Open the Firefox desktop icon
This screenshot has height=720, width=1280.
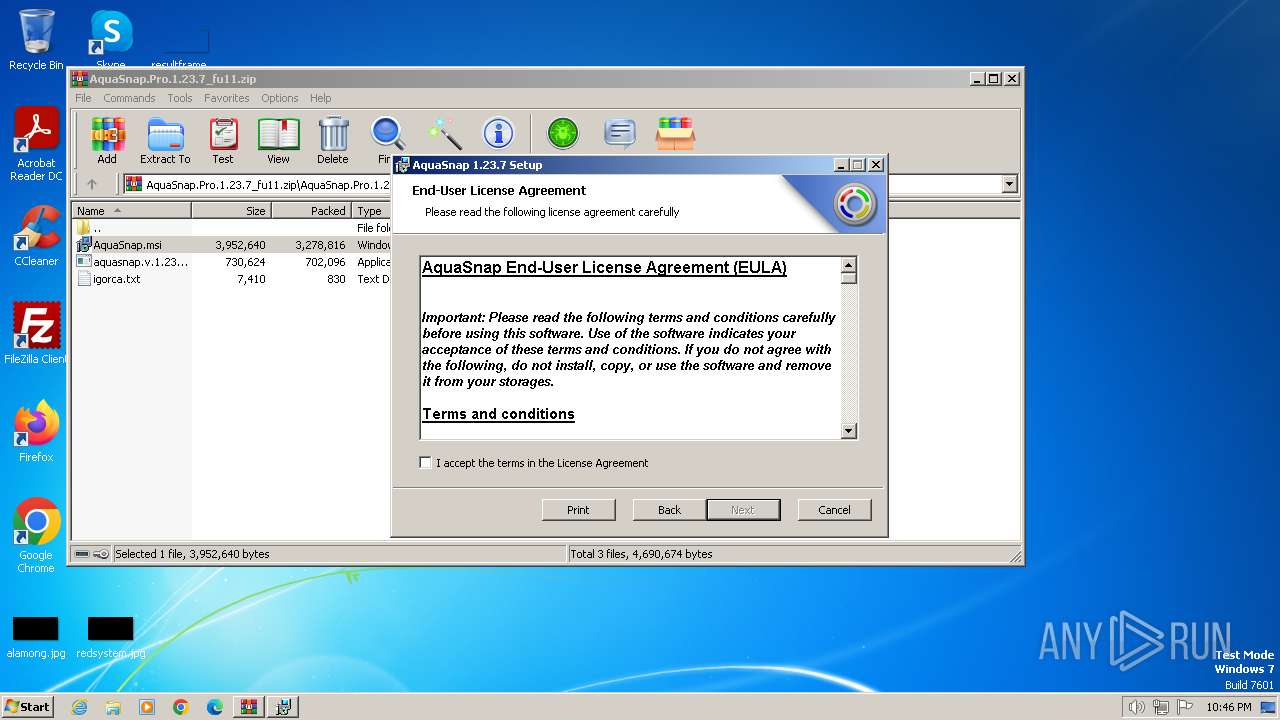[36, 432]
